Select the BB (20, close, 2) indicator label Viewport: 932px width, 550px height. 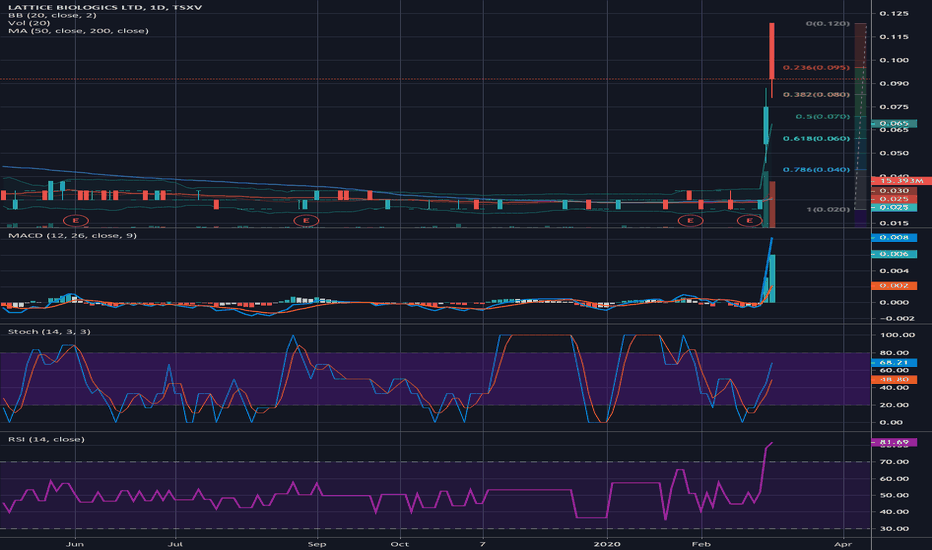click(x=52, y=15)
